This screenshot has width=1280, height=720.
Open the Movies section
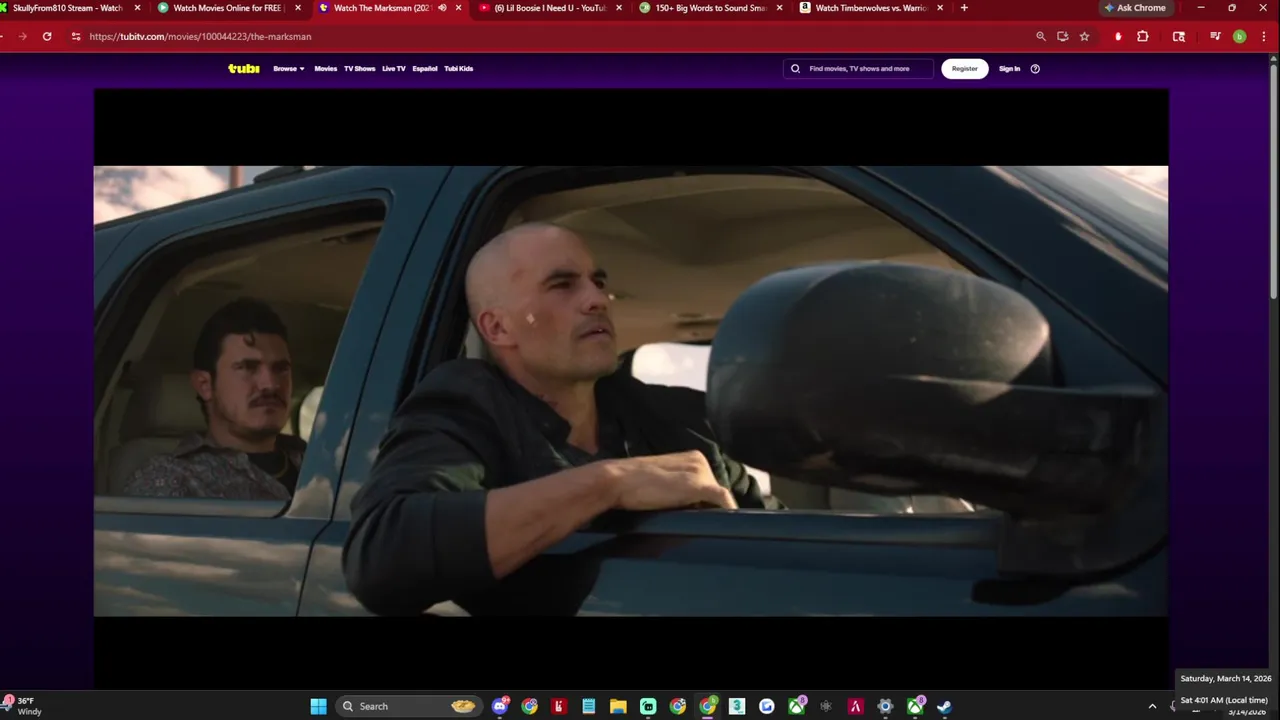[x=326, y=69]
